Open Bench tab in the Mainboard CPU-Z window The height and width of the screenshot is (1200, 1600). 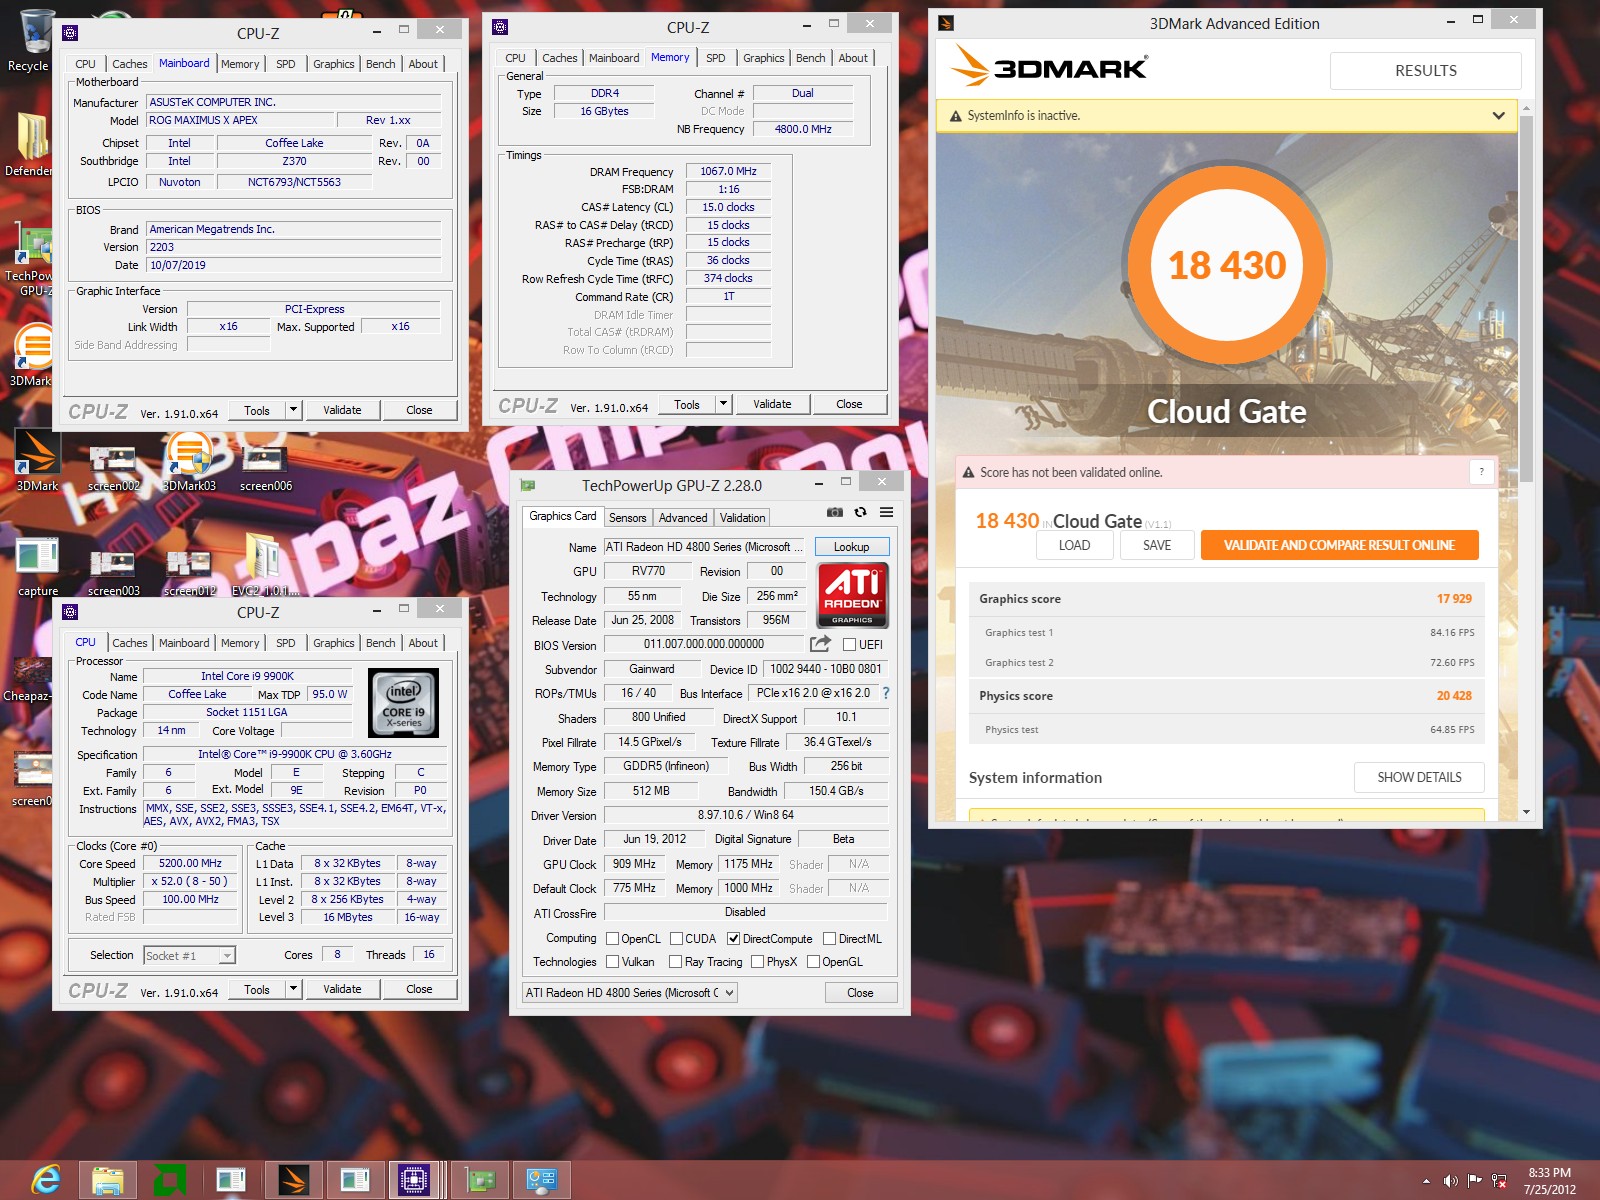pyautogui.click(x=380, y=64)
